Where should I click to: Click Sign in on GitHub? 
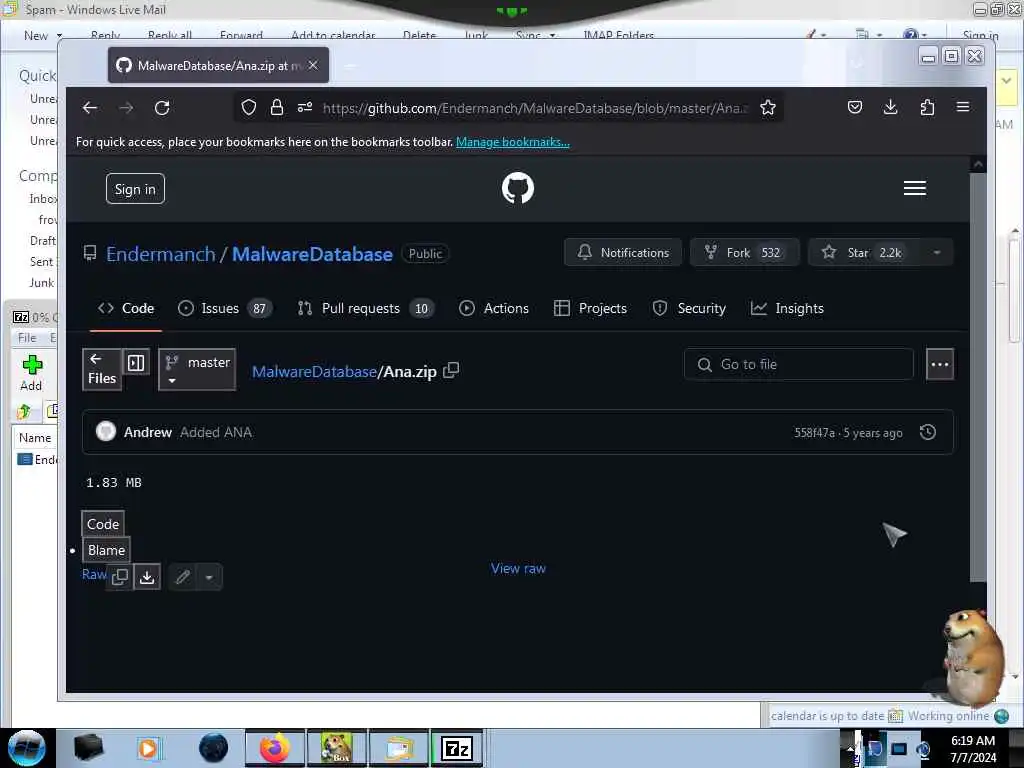coord(135,189)
